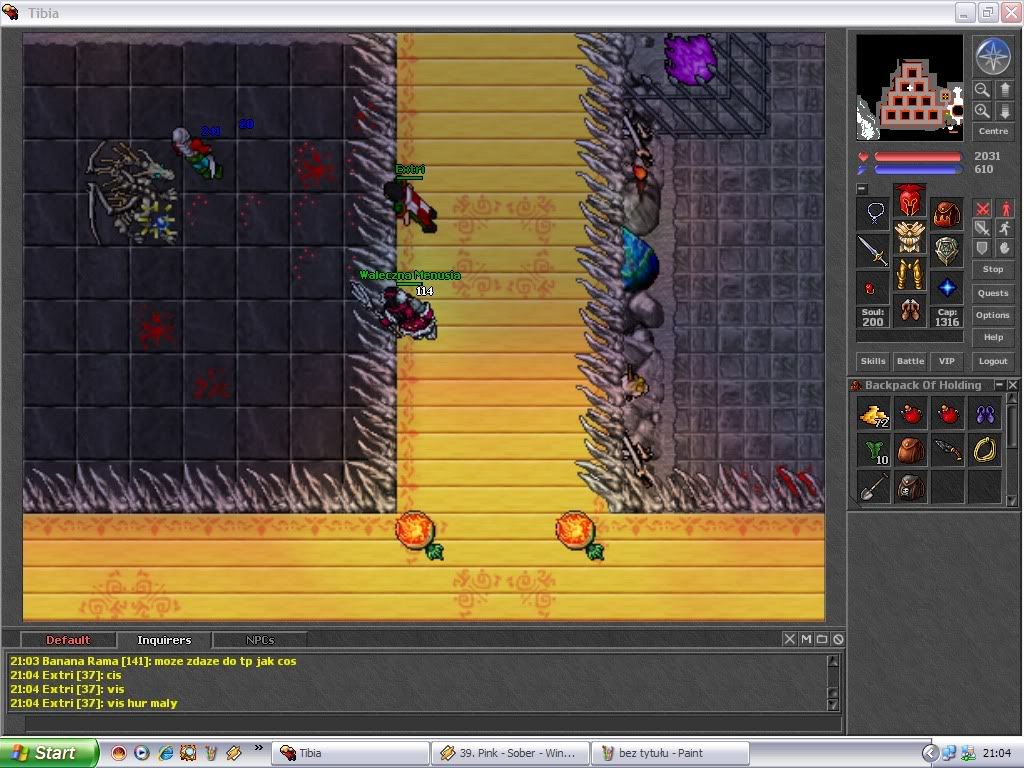Select the shovel in the backpack

874,487
